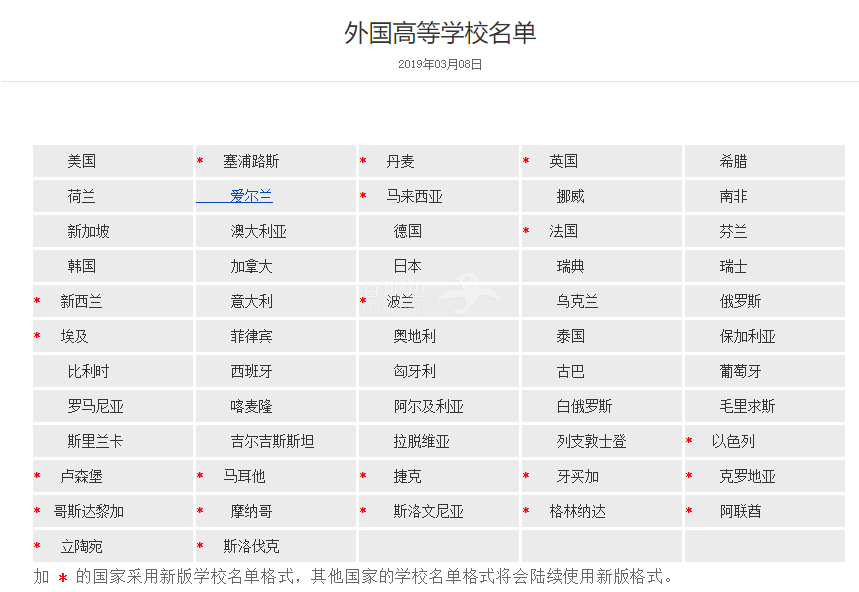Click 瑞士 in the right column
The image size is (859, 592).
click(x=733, y=266)
